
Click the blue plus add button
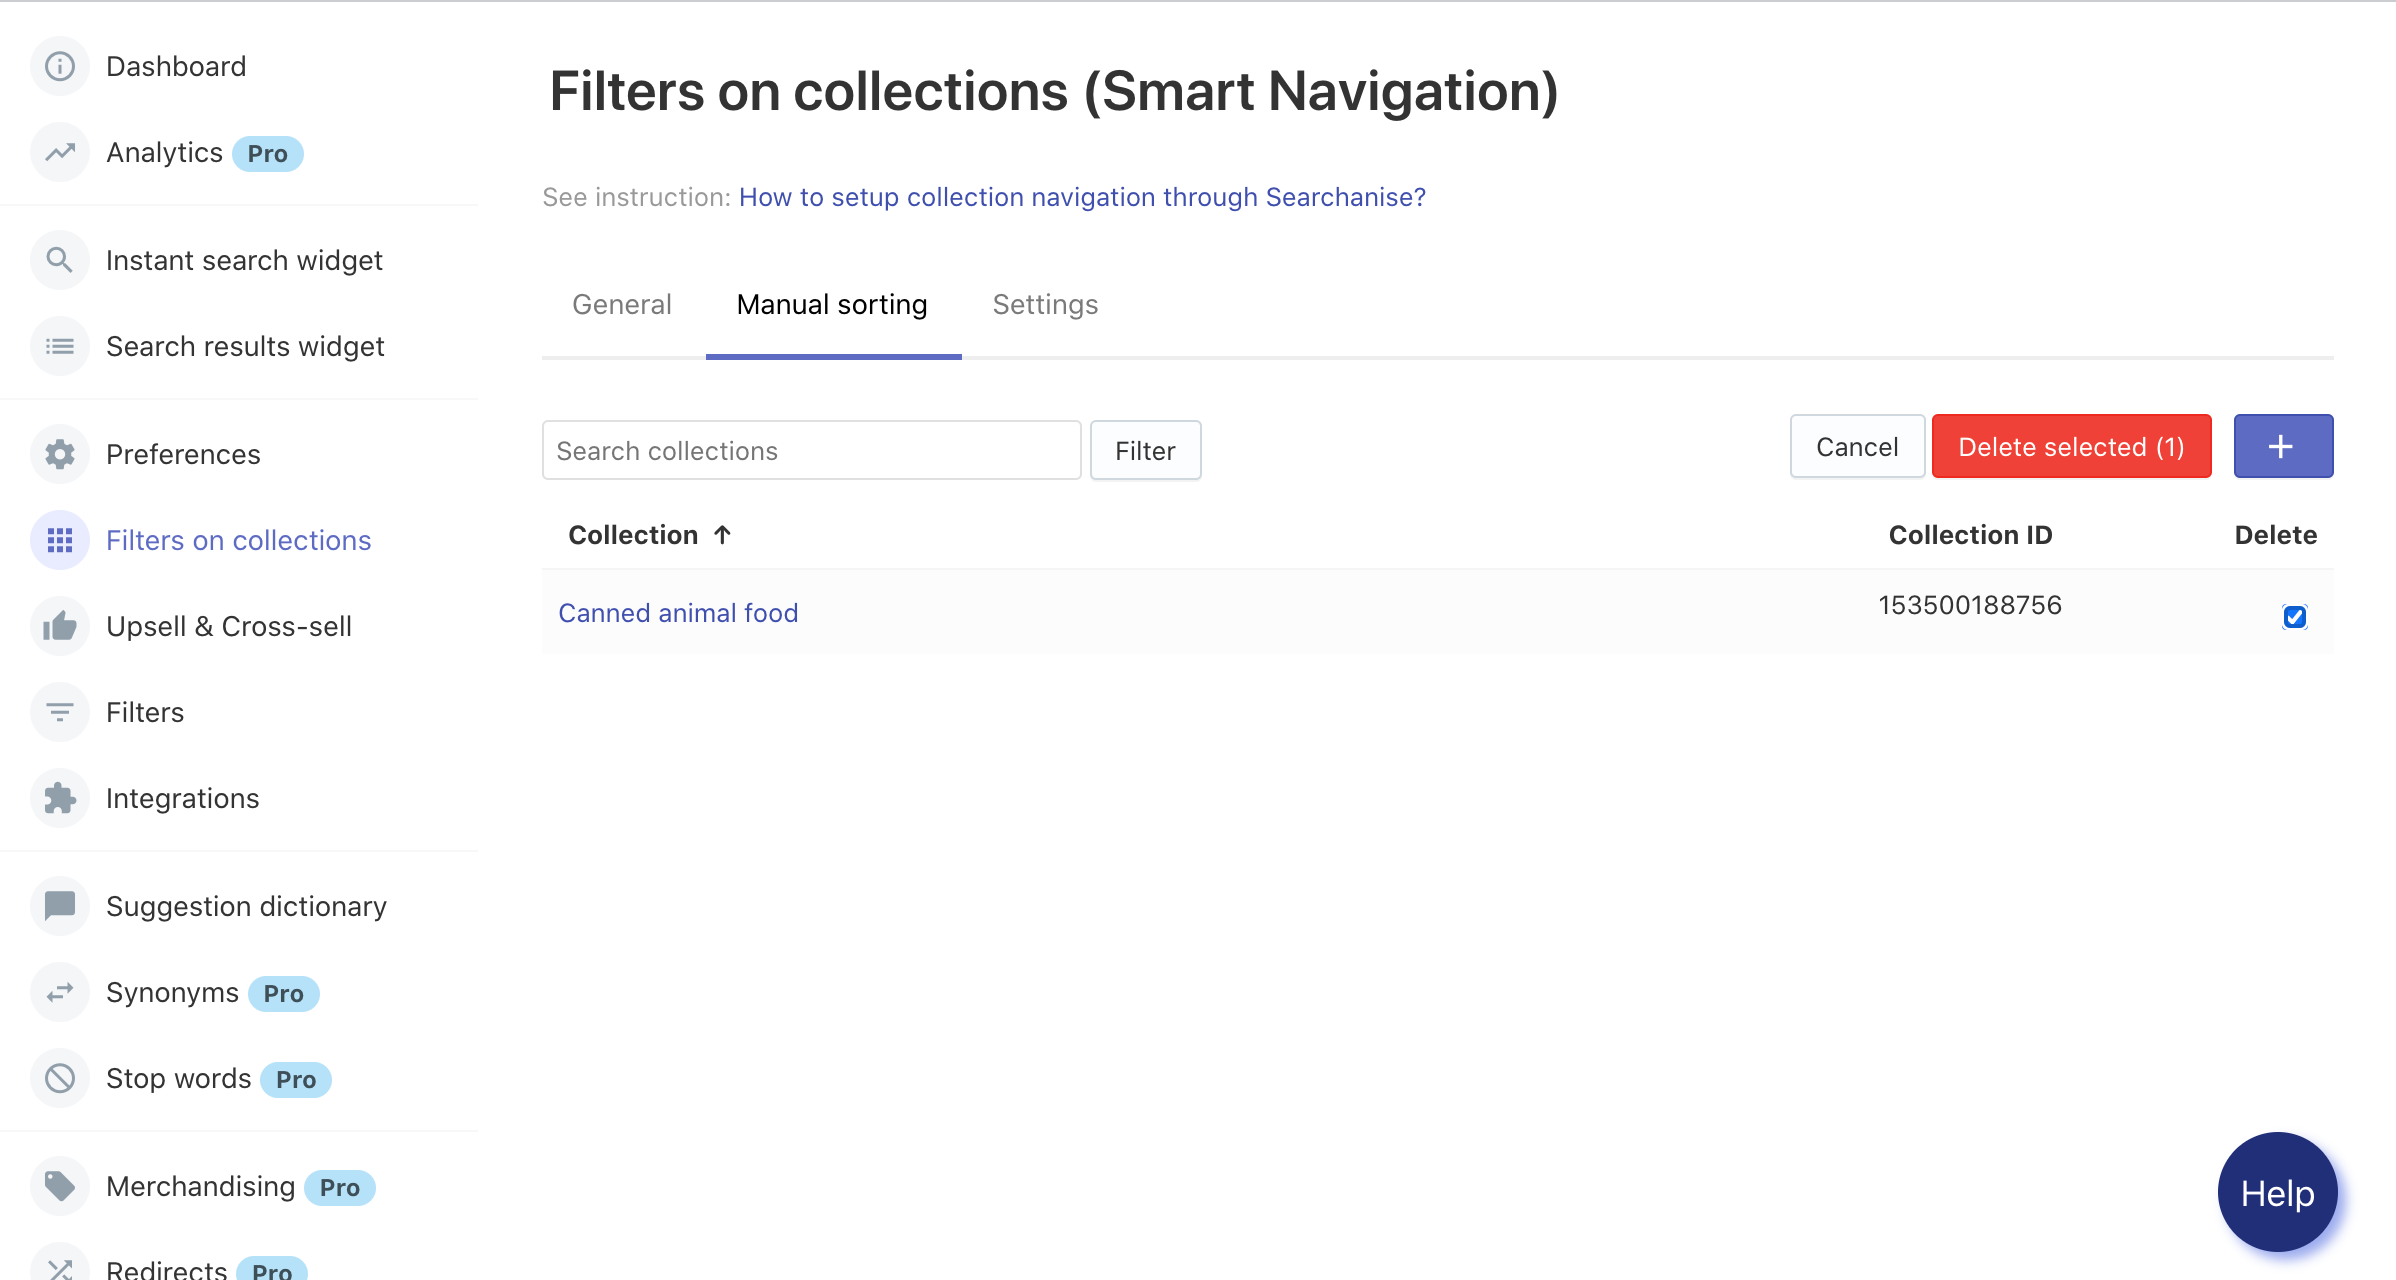click(2282, 447)
